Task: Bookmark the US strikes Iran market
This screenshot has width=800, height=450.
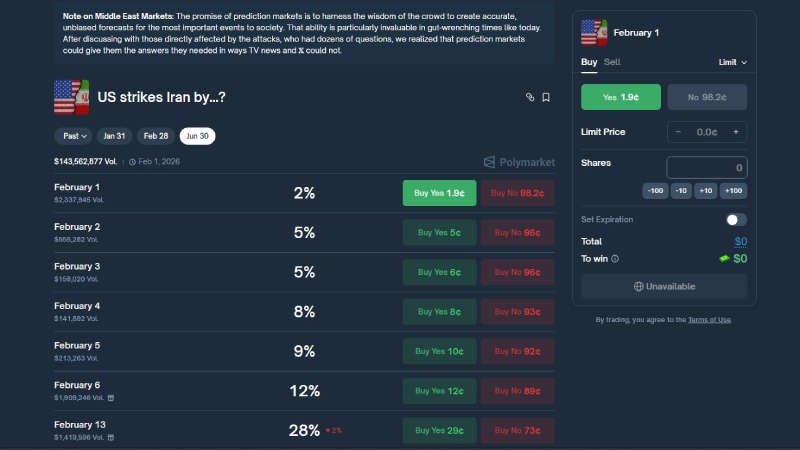Action: tap(546, 97)
